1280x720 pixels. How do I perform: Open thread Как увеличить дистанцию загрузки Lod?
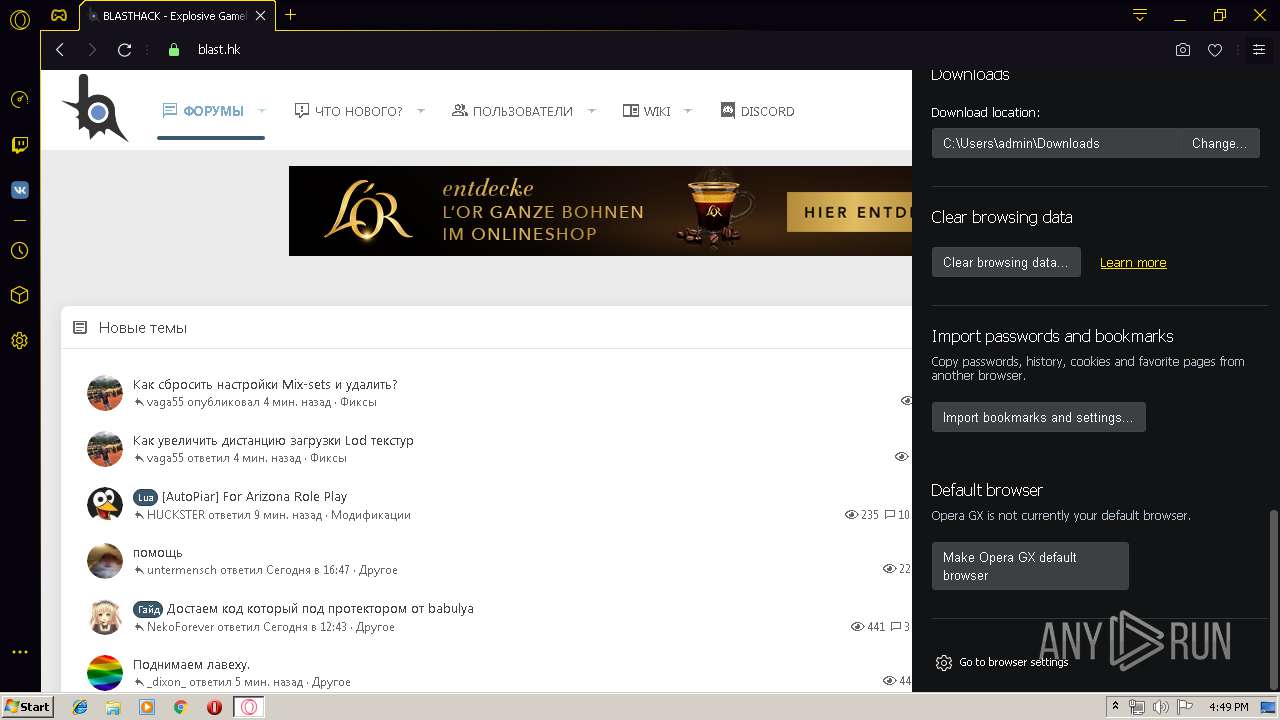273,440
